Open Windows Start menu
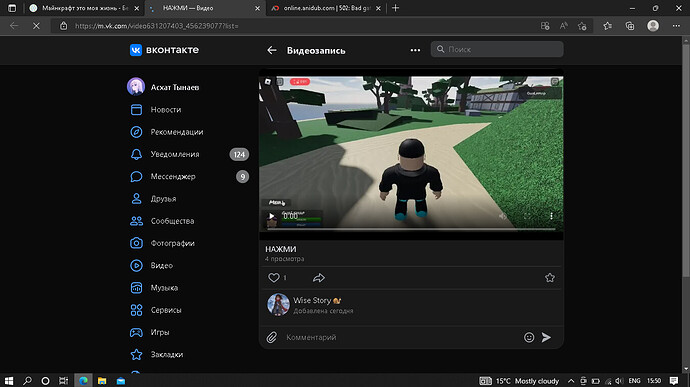Viewport: 690px width, 387px height. pos(9,381)
